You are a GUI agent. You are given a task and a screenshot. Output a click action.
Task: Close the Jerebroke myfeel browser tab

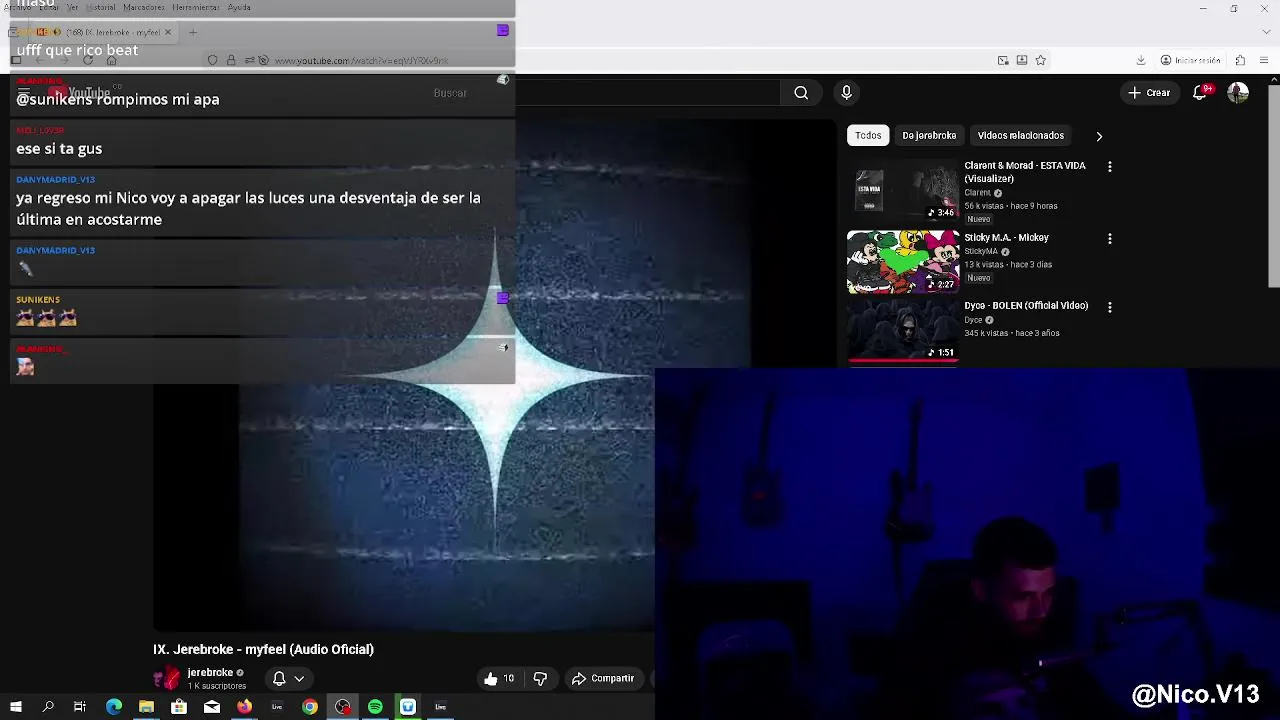[x=168, y=32]
